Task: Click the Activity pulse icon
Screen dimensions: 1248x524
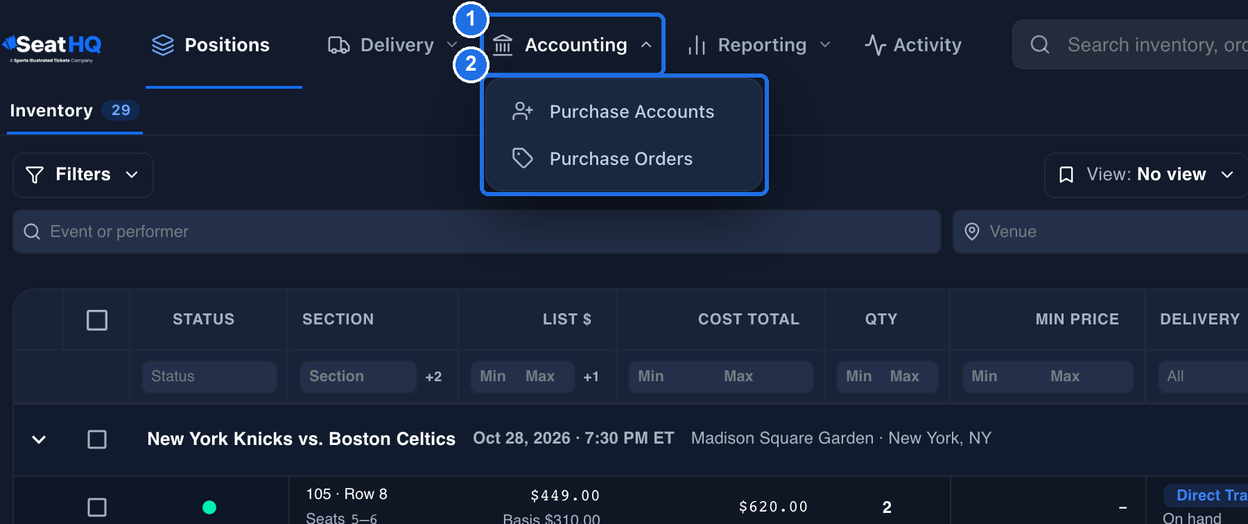Action: coord(875,45)
